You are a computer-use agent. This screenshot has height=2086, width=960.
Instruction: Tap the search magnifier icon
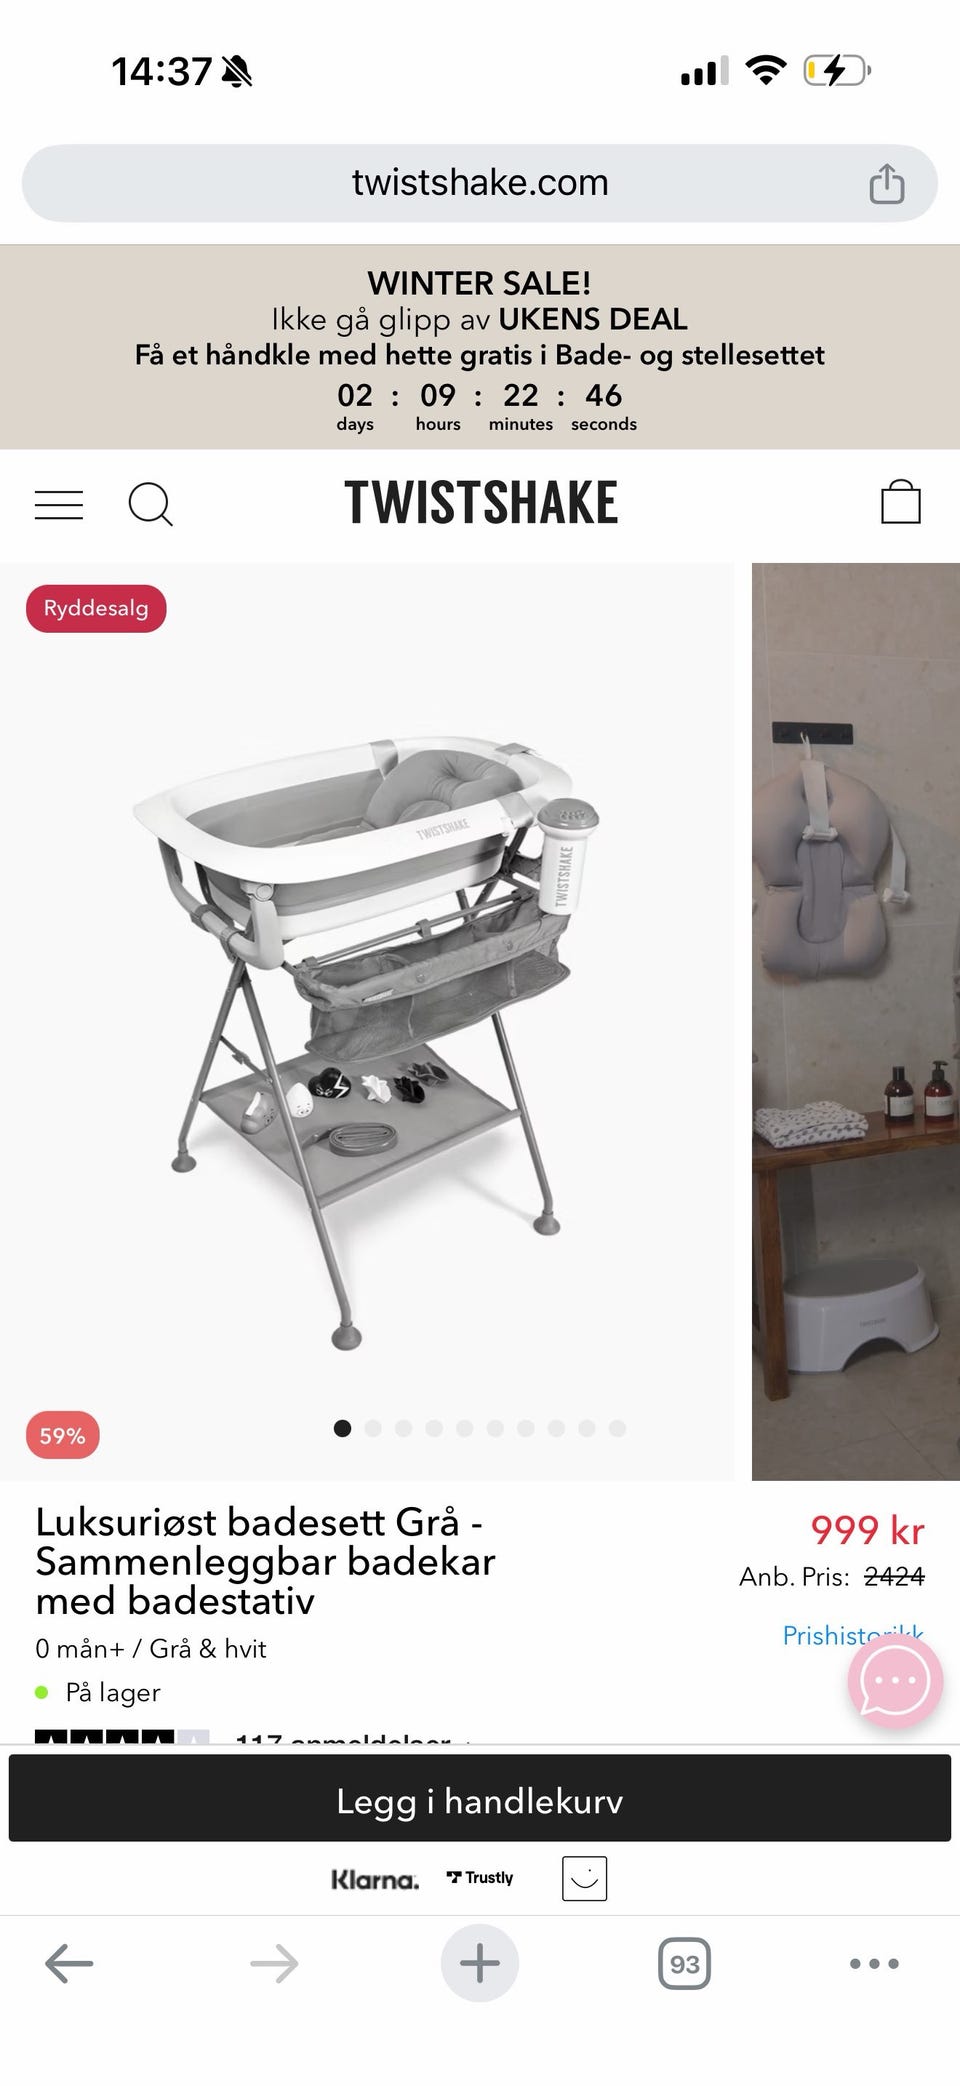coord(151,504)
